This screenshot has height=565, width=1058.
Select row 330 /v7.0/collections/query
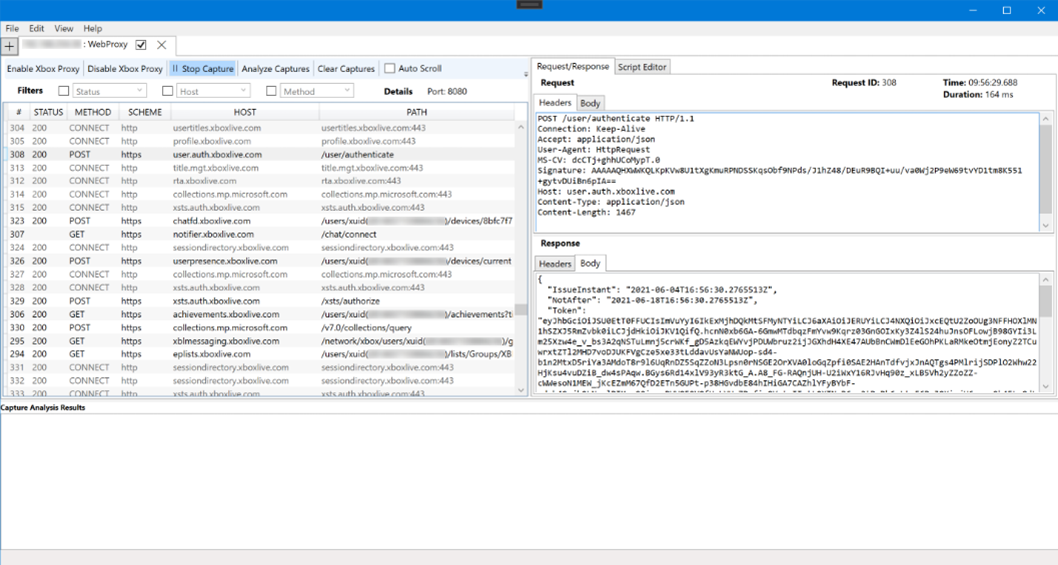point(260,327)
